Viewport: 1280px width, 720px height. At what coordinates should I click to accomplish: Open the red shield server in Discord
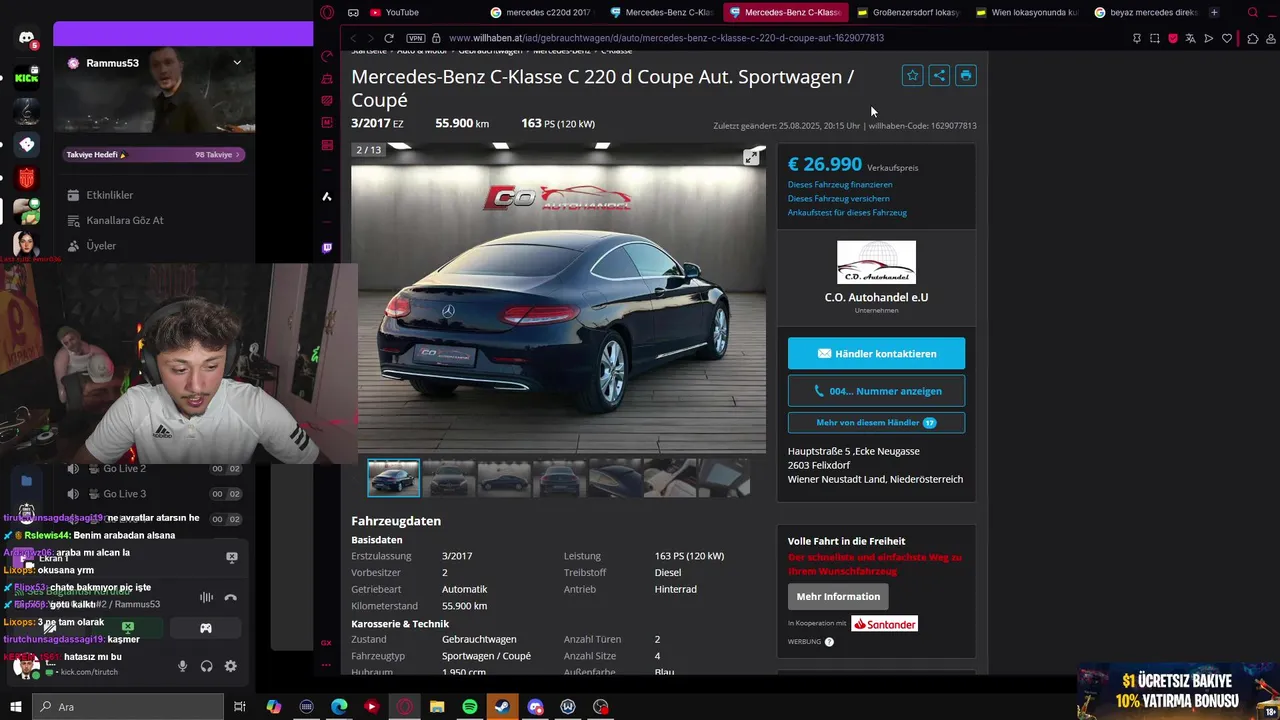27,178
